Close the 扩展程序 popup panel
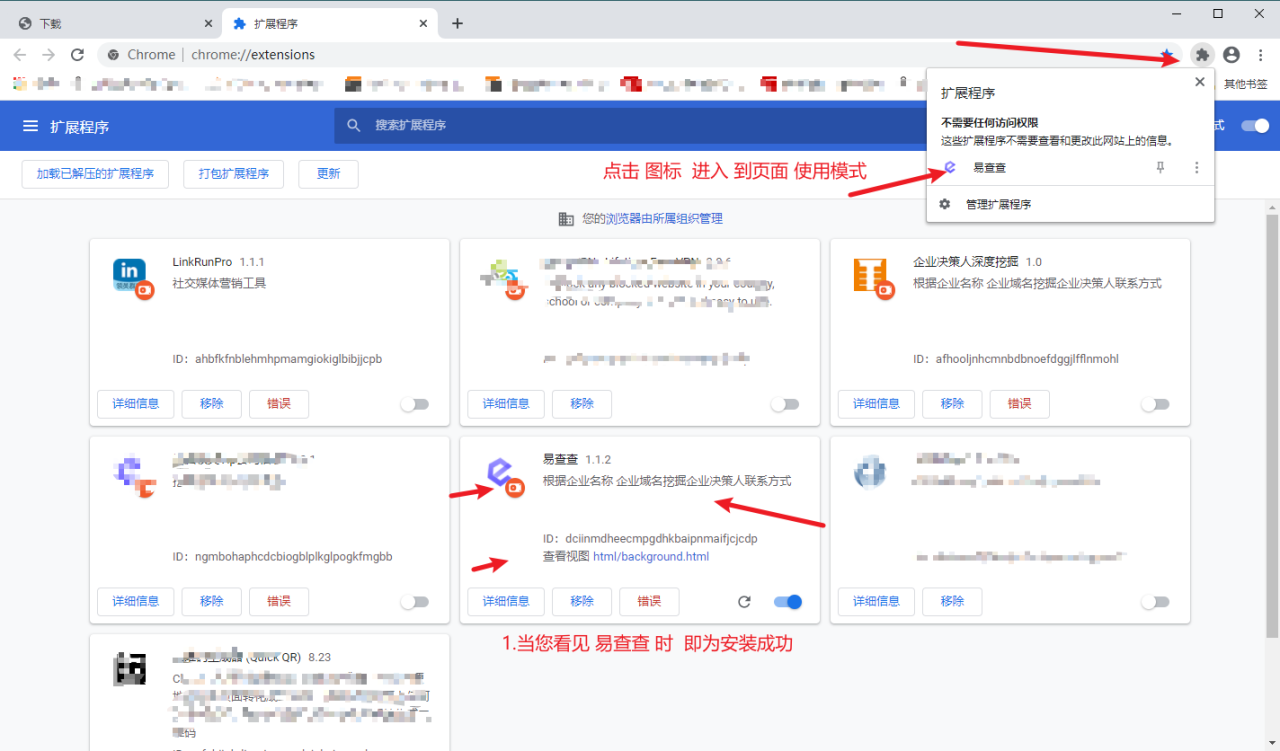 (x=1199, y=82)
